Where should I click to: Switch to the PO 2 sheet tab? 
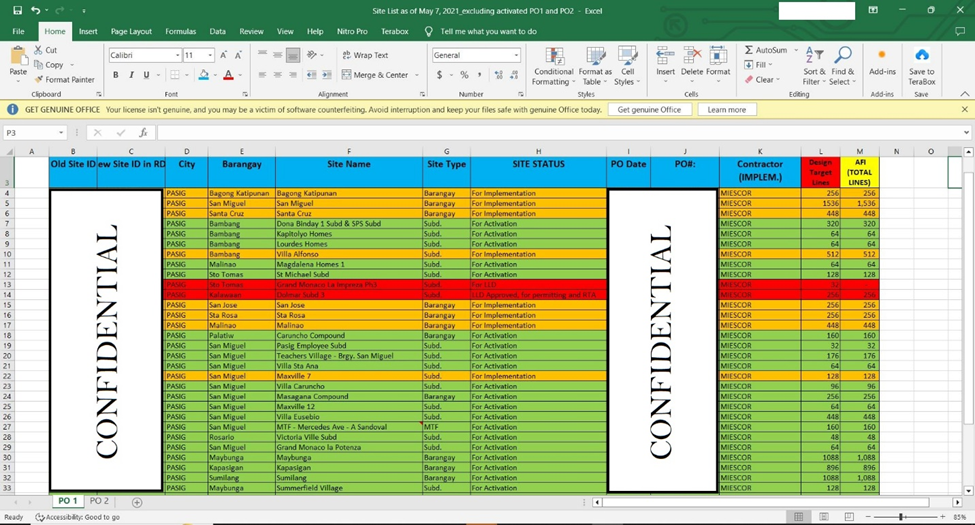tap(99, 501)
